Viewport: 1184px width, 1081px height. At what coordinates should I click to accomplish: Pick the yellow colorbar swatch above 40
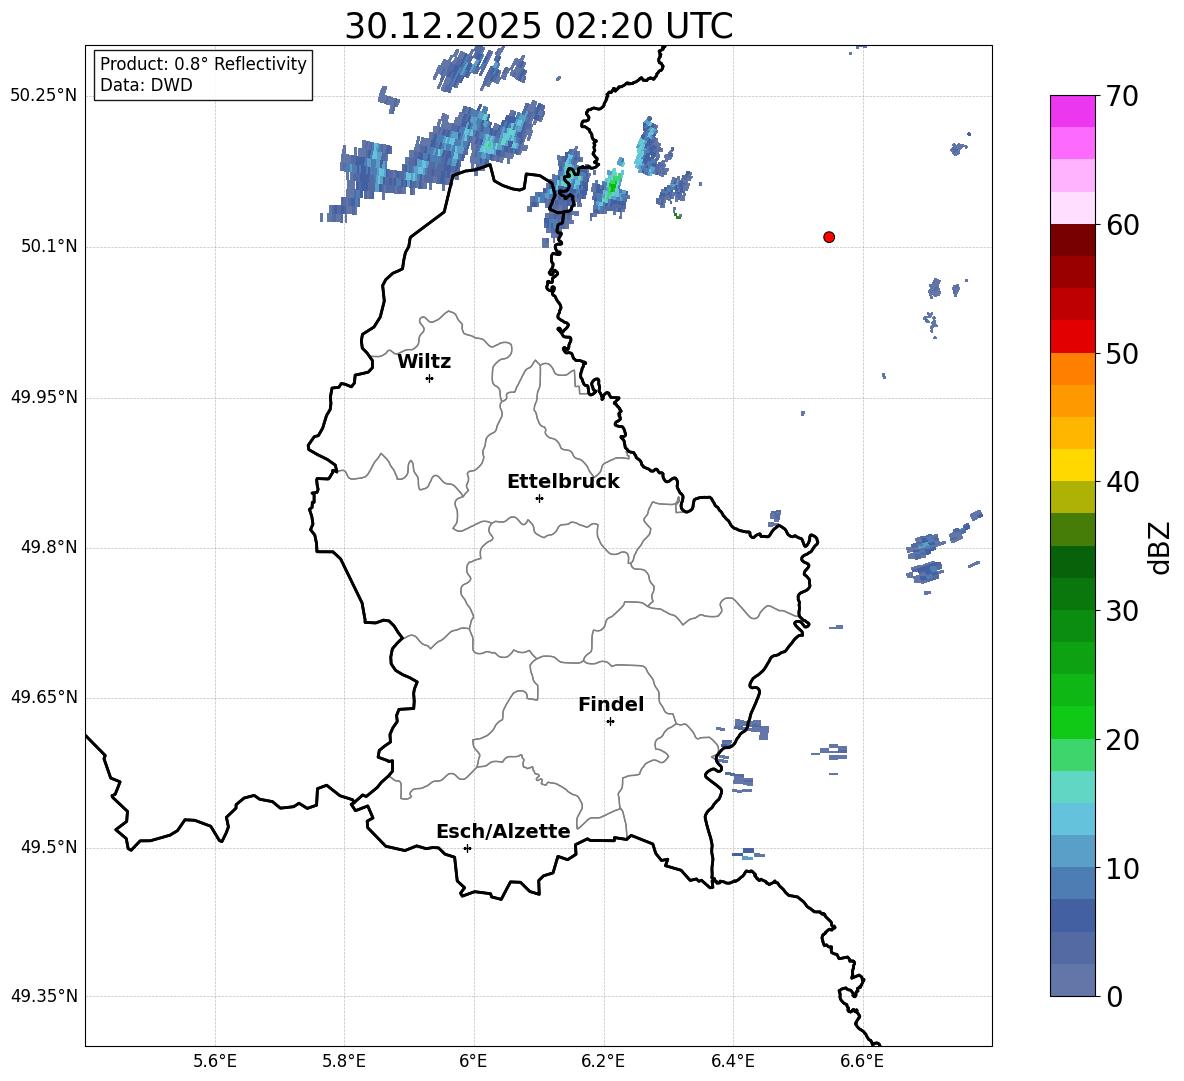click(x=1073, y=465)
